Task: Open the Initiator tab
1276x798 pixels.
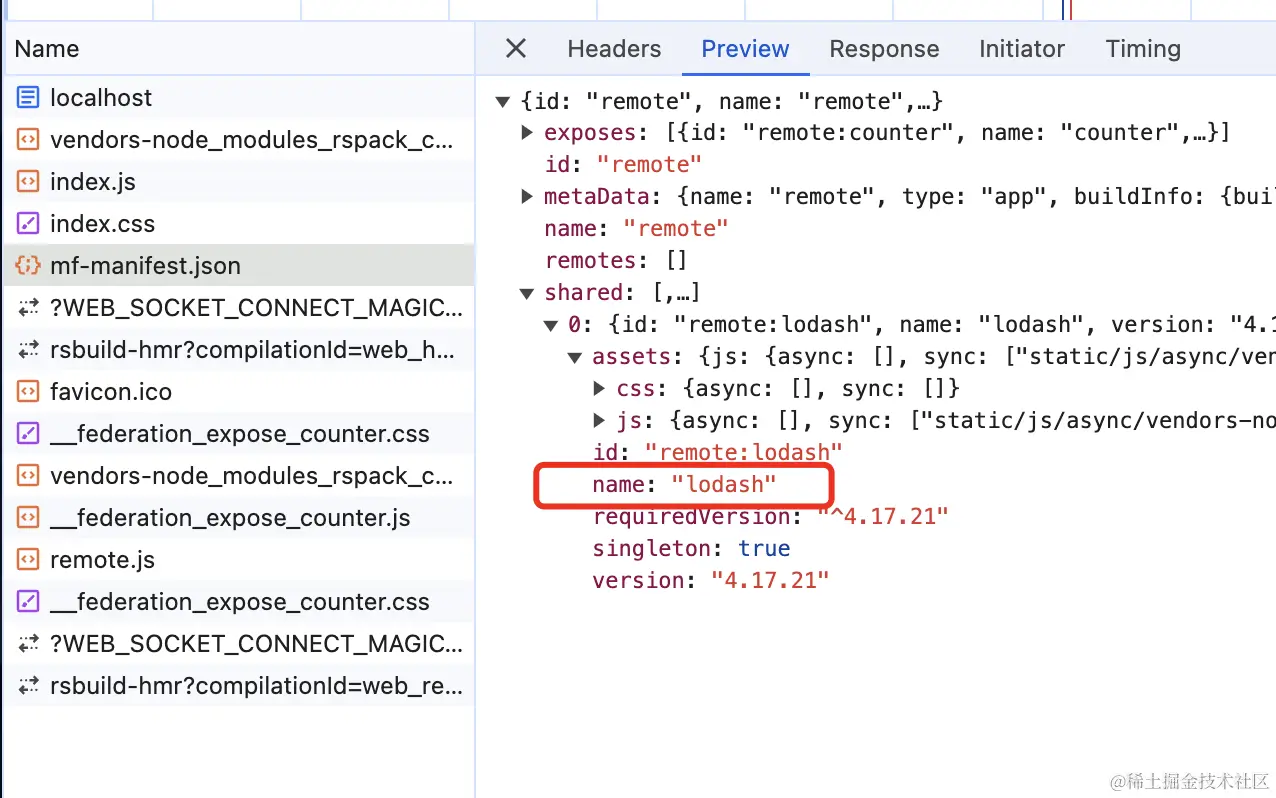Action: (x=1022, y=49)
